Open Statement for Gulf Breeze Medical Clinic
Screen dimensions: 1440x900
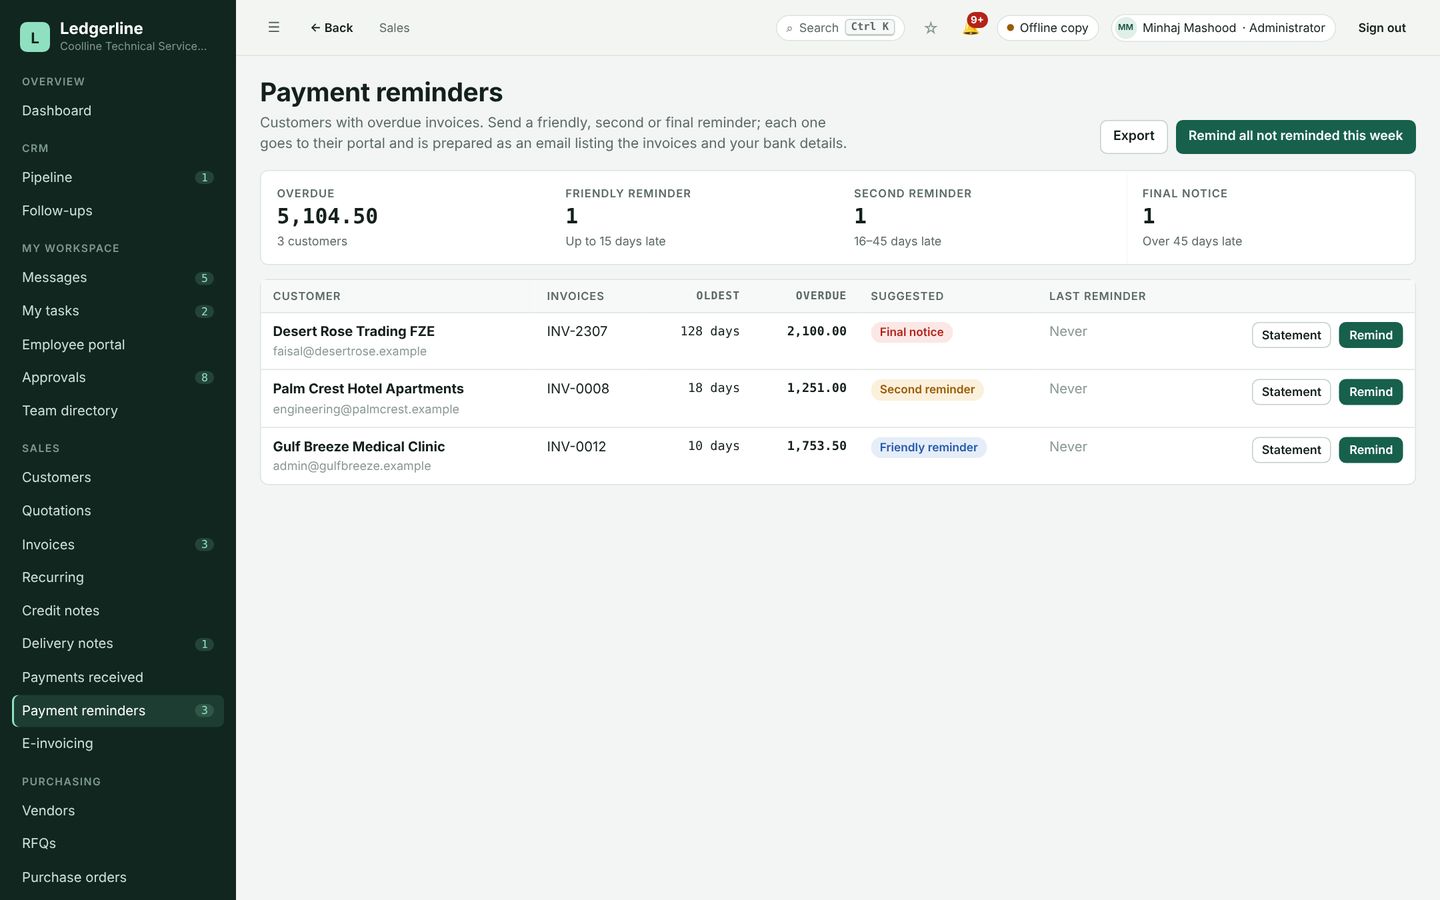click(x=1291, y=450)
